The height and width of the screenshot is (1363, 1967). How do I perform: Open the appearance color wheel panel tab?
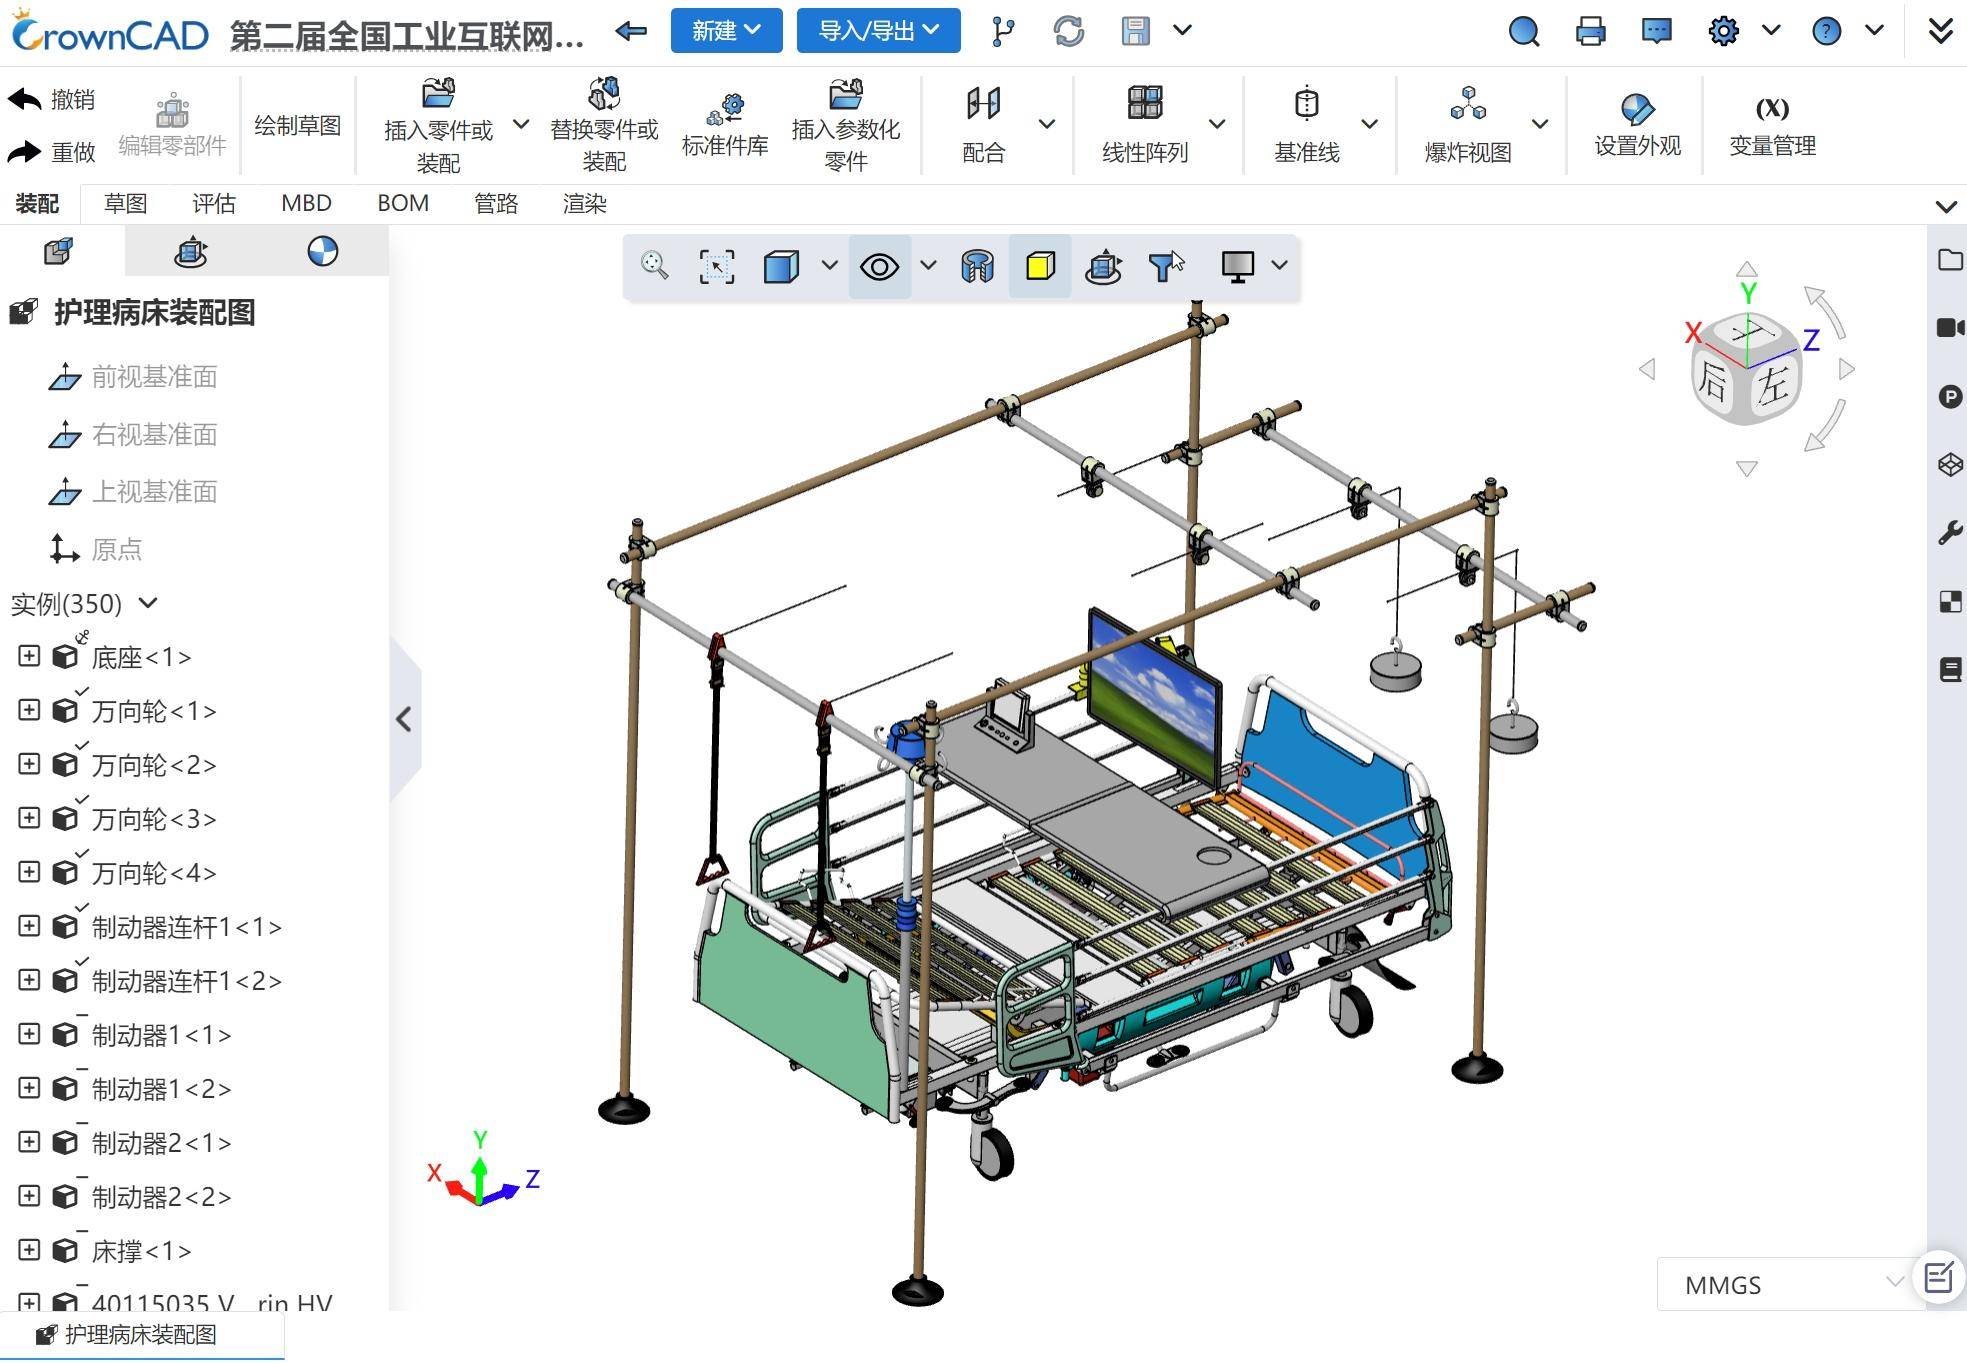pyautogui.click(x=322, y=251)
